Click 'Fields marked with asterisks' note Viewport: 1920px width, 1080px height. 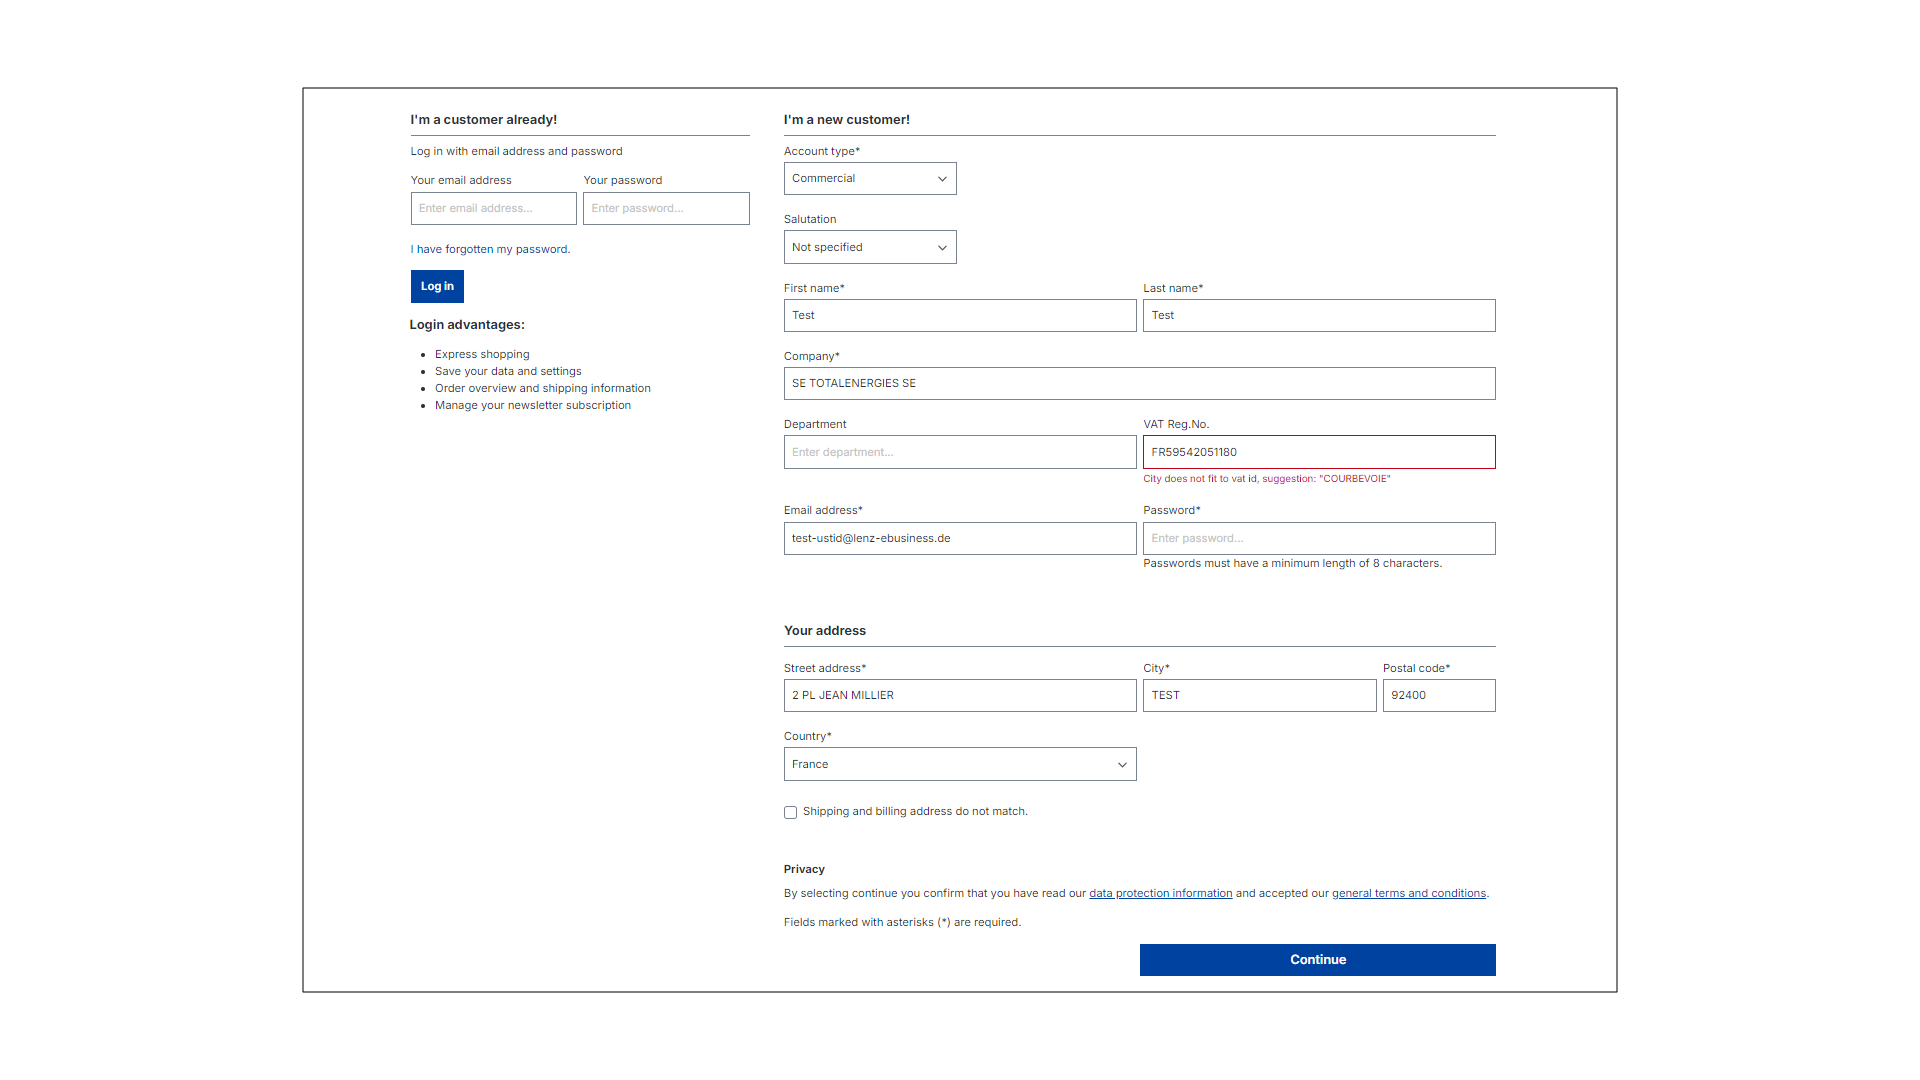click(x=902, y=923)
